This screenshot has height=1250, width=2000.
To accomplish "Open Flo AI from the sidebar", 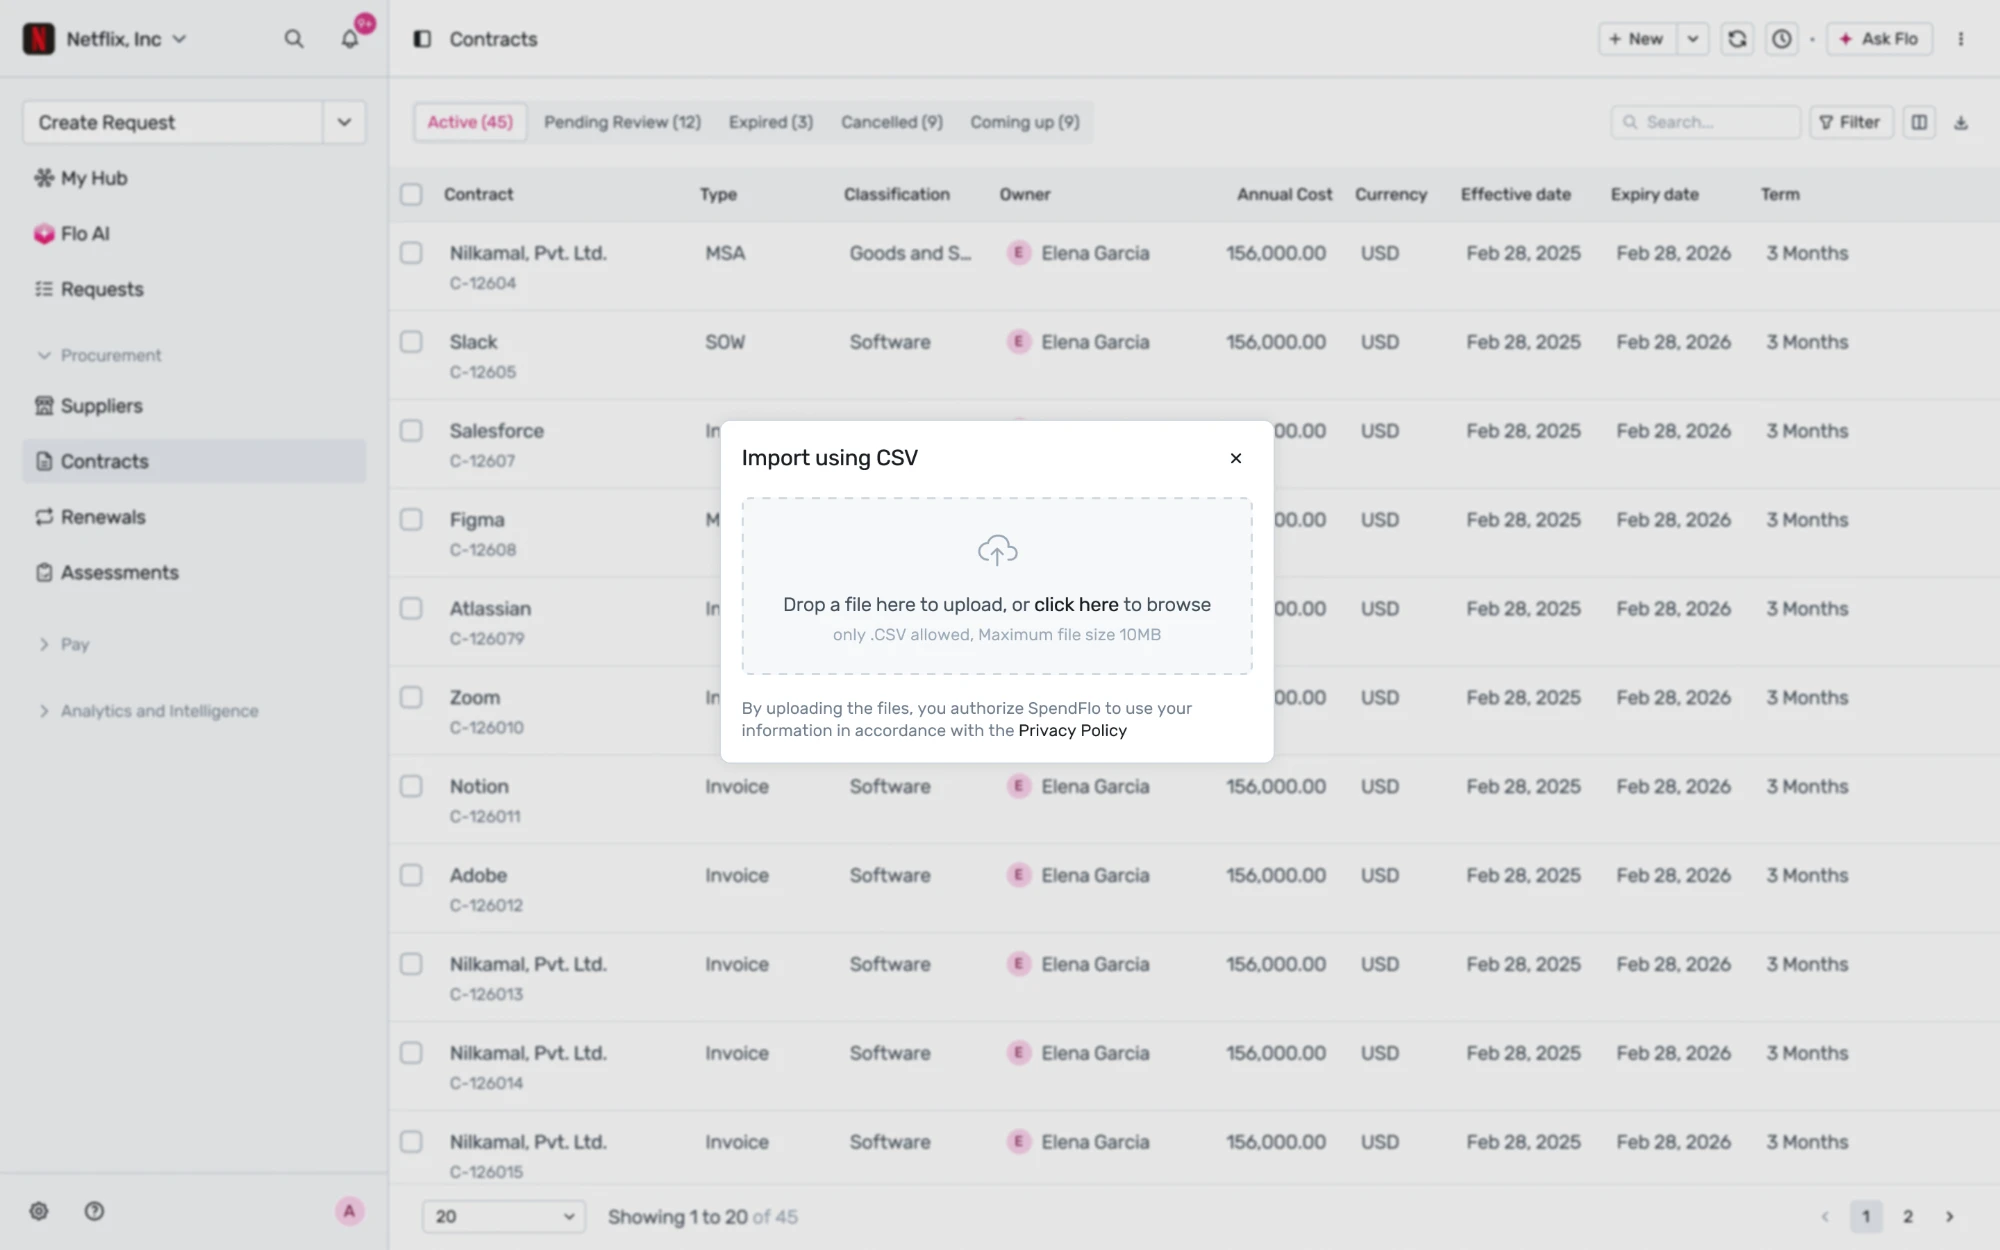I will (x=194, y=233).
